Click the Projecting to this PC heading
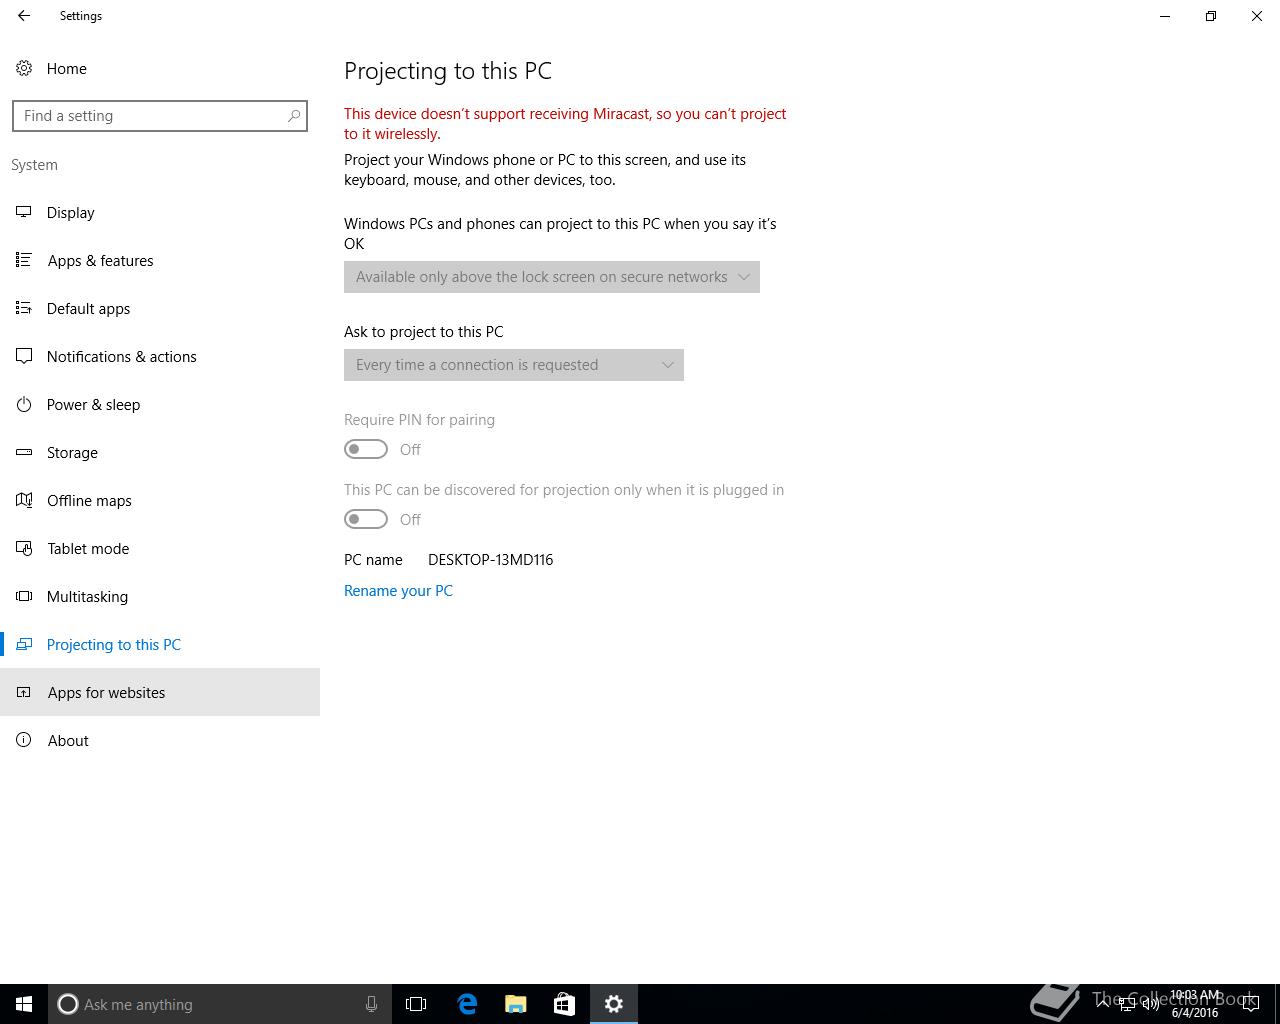 [448, 71]
